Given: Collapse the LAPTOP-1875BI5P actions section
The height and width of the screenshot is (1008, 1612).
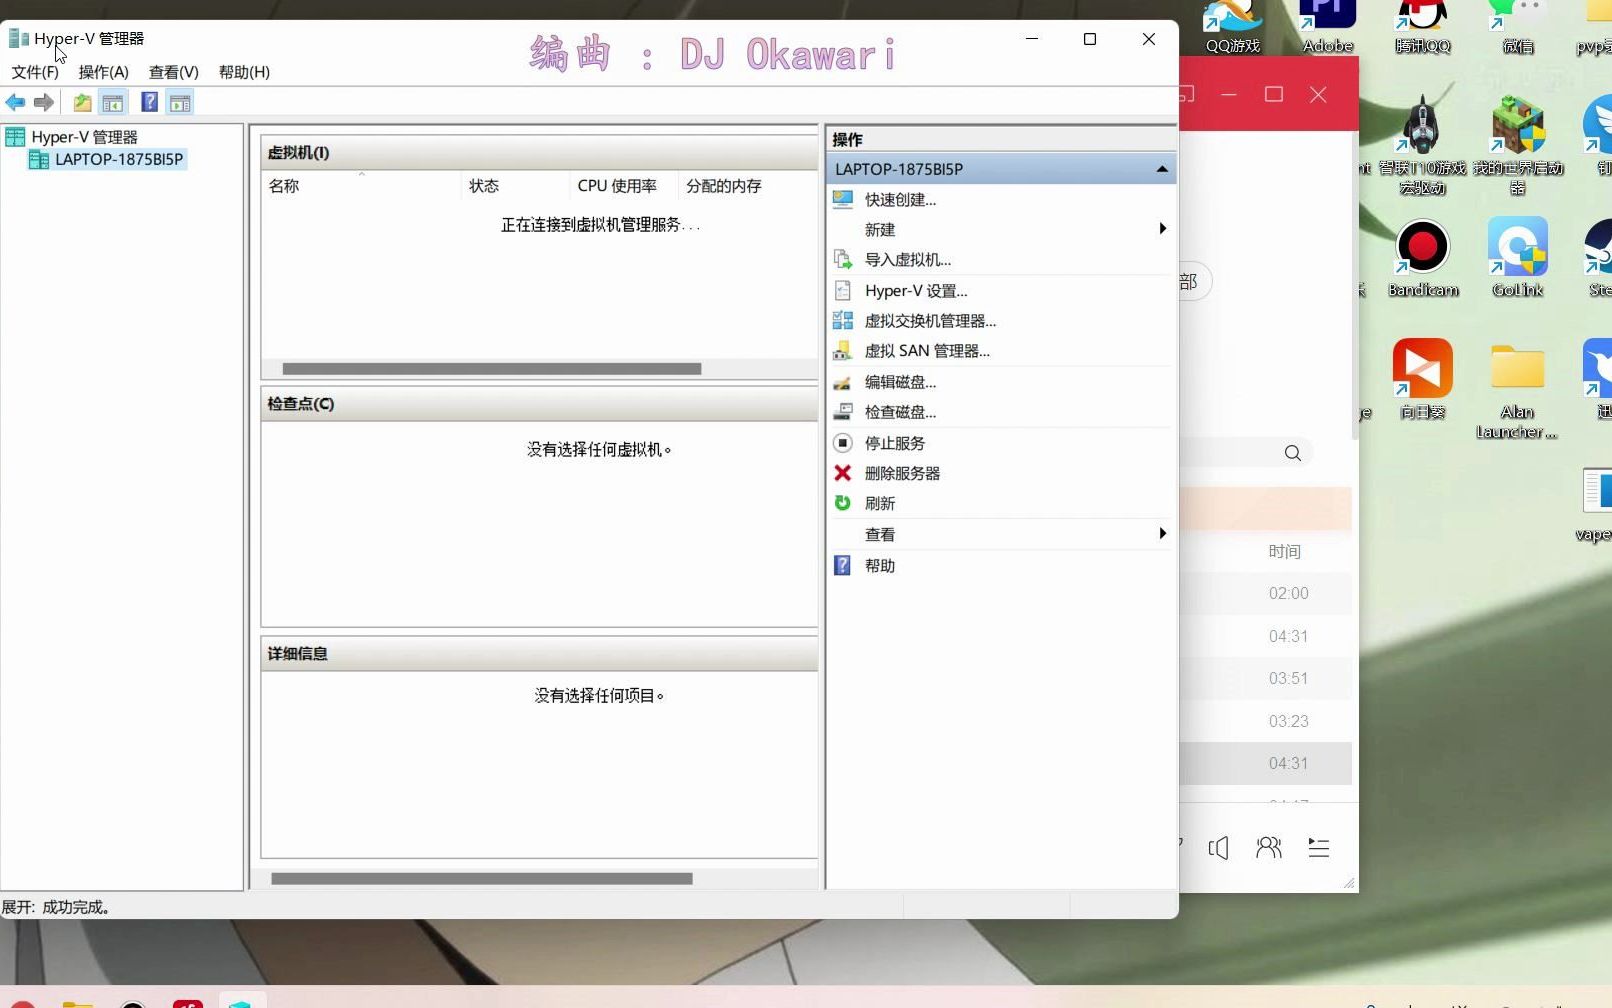Looking at the screenshot, I should point(1162,169).
